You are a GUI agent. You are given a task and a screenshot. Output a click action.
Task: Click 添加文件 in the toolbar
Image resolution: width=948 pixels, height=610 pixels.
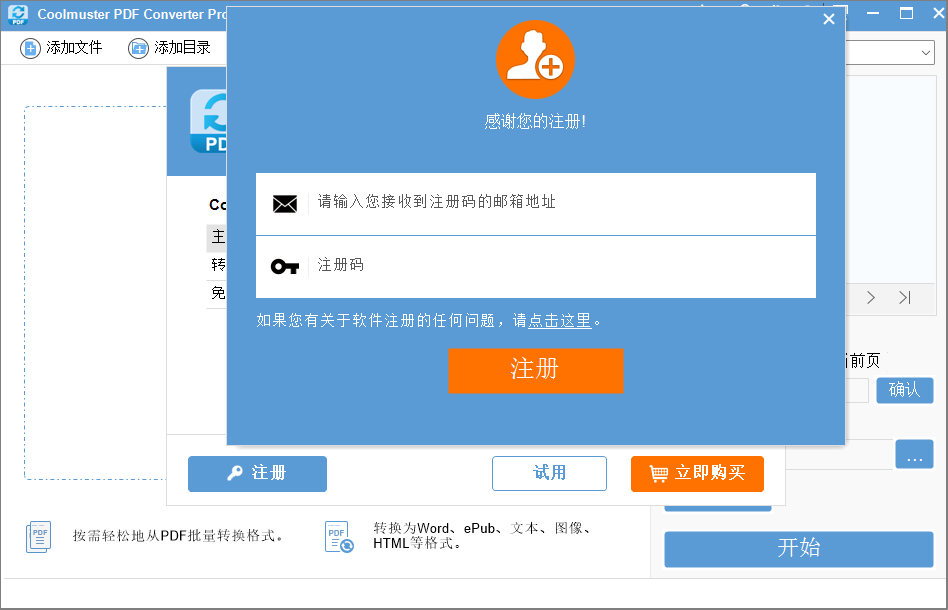click(61, 48)
